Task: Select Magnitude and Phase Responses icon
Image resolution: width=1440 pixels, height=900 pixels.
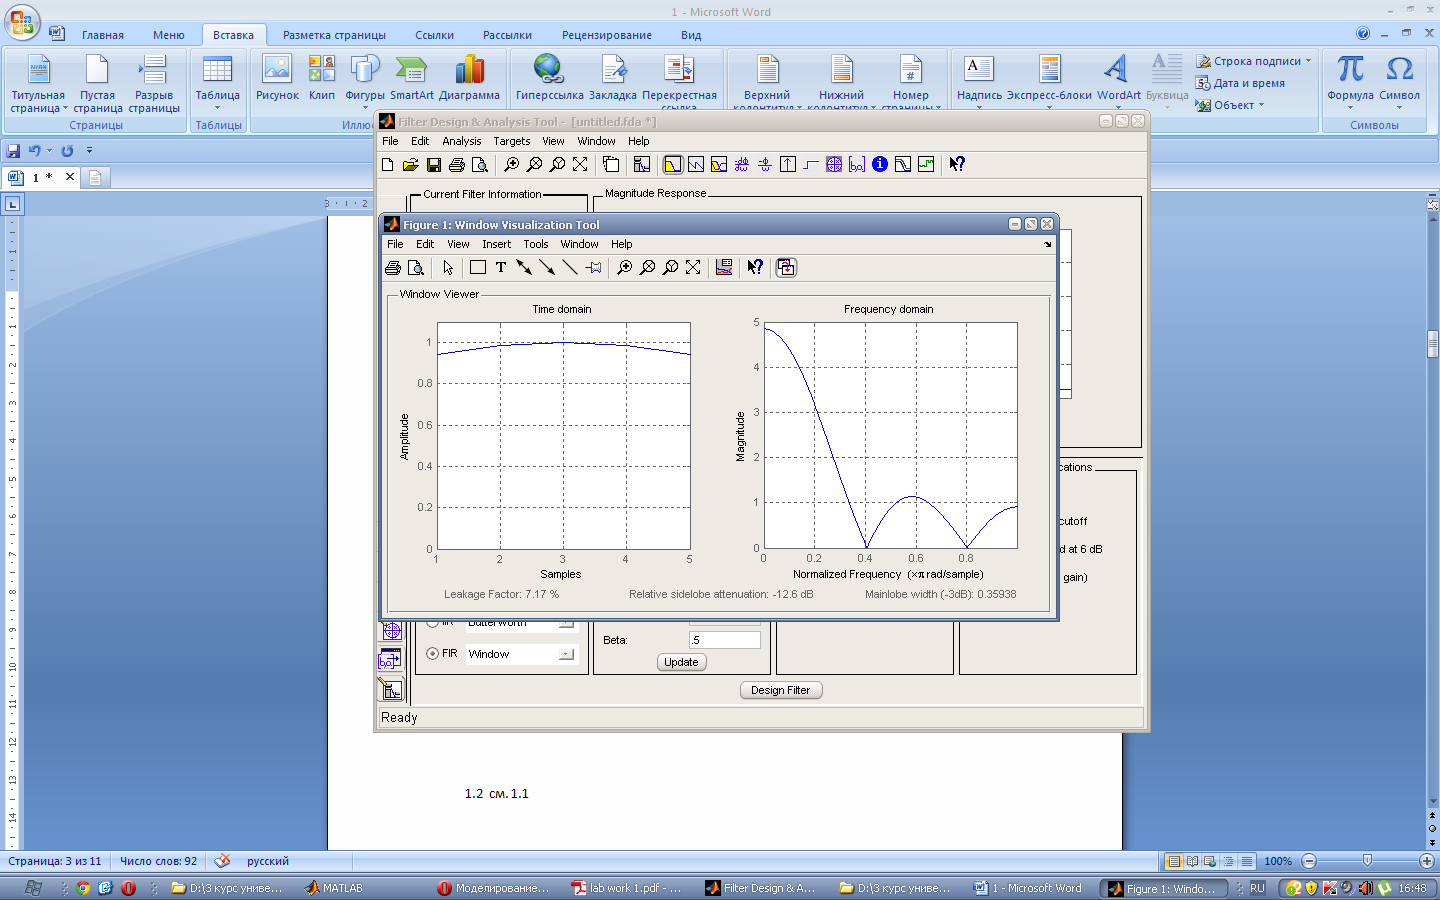Action: click(719, 165)
